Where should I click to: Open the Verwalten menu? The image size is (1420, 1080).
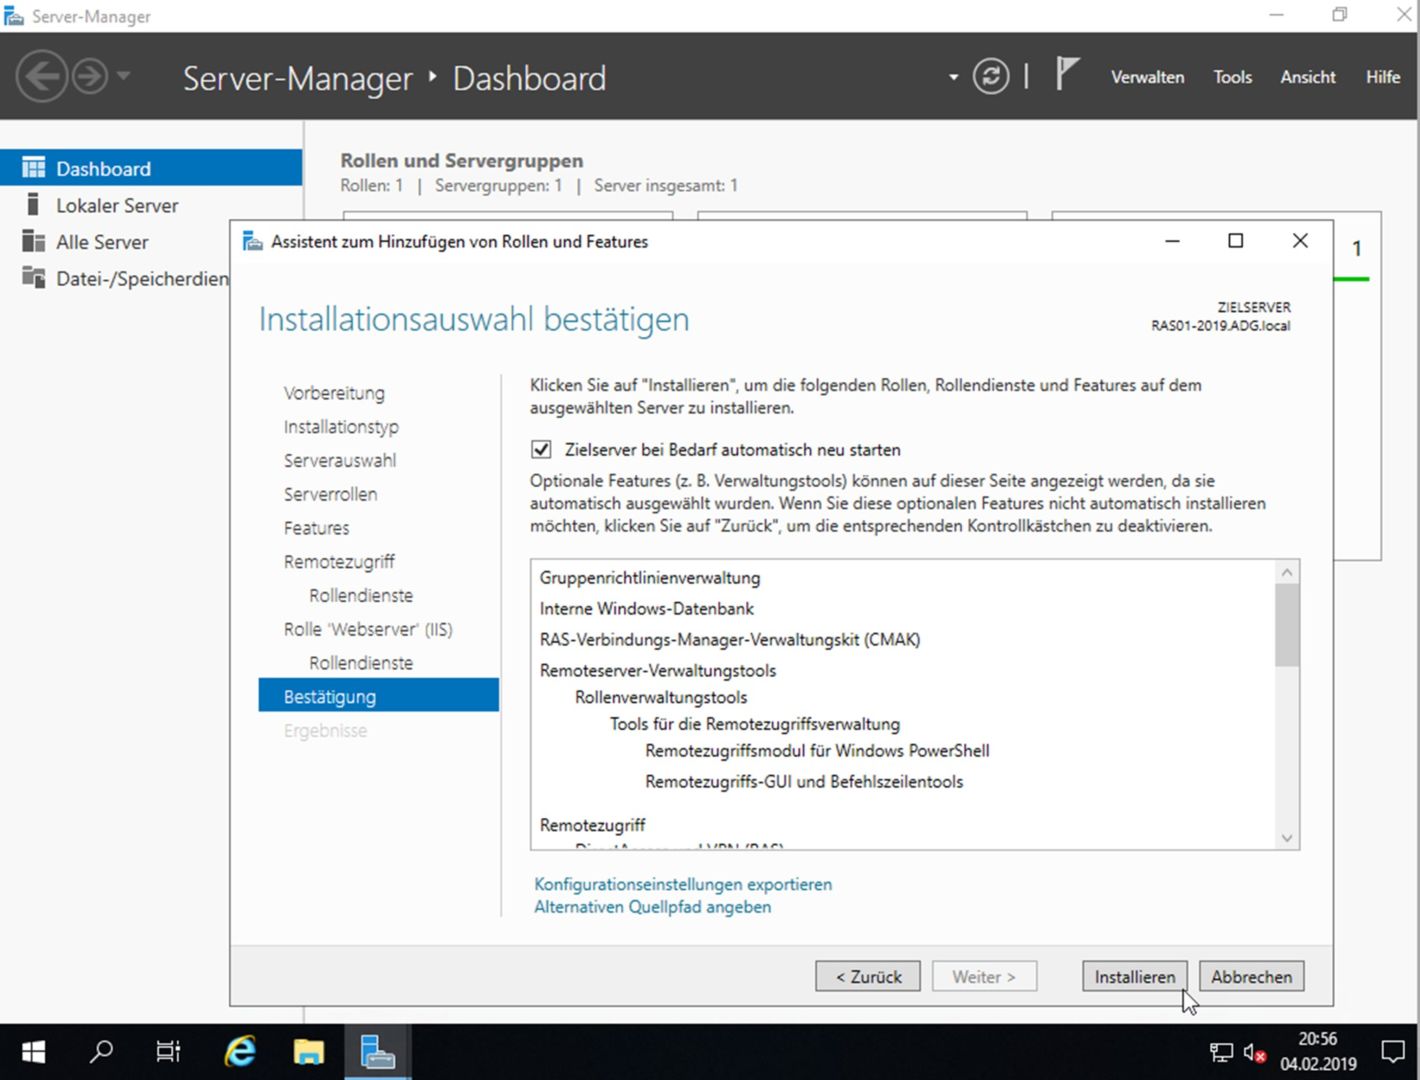(x=1147, y=77)
